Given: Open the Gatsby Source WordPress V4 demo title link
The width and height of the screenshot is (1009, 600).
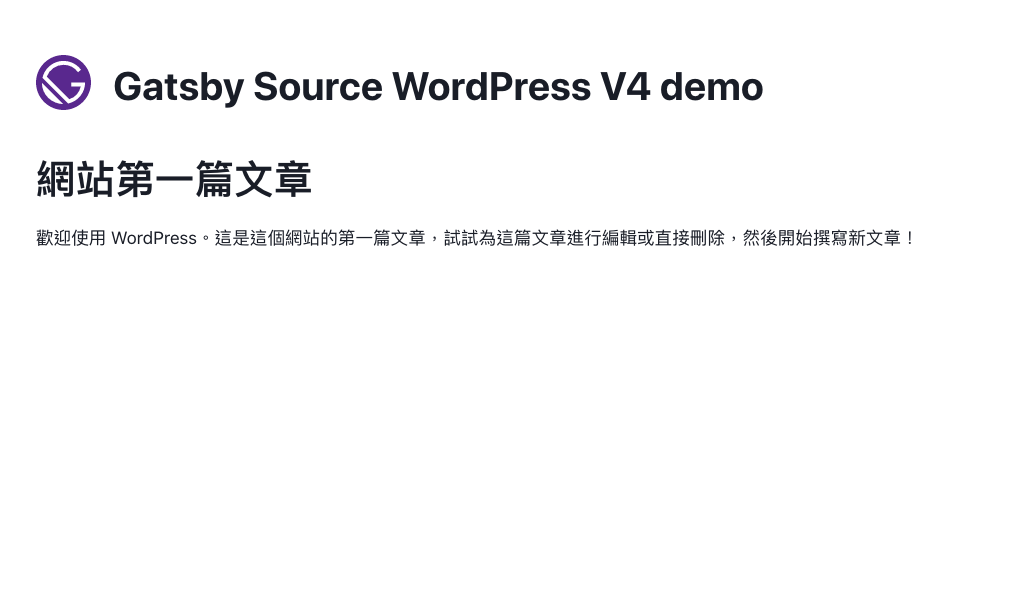Looking at the screenshot, I should click(438, 86).
